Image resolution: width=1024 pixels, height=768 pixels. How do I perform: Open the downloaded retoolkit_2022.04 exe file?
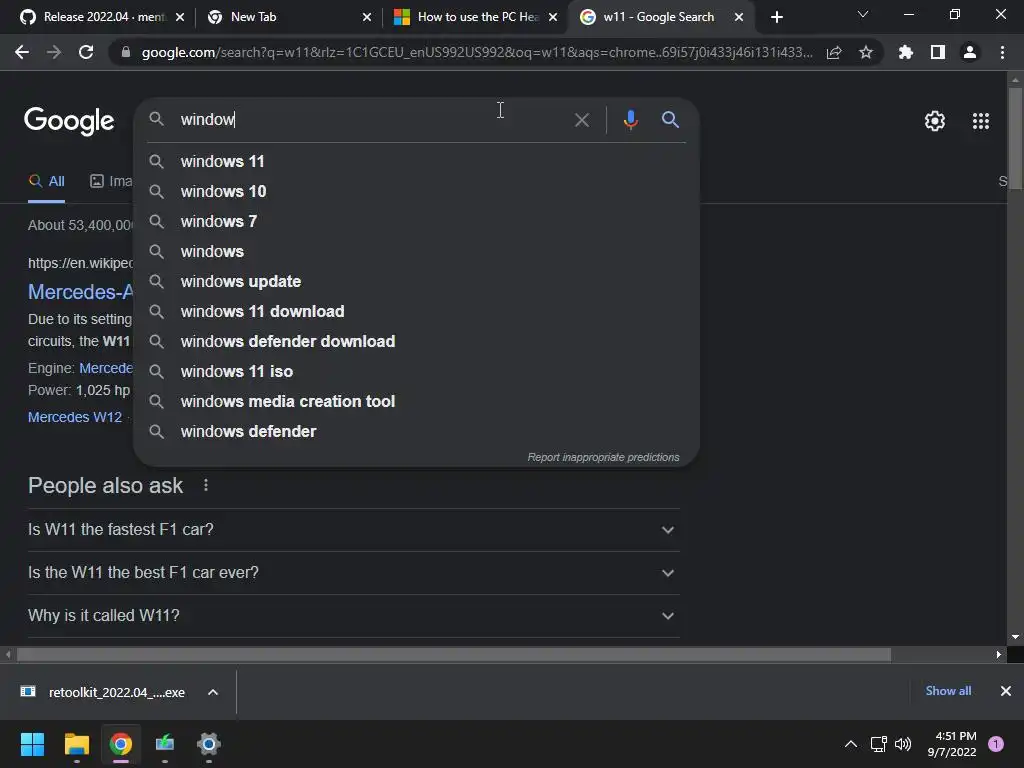(x=103, y=692)
